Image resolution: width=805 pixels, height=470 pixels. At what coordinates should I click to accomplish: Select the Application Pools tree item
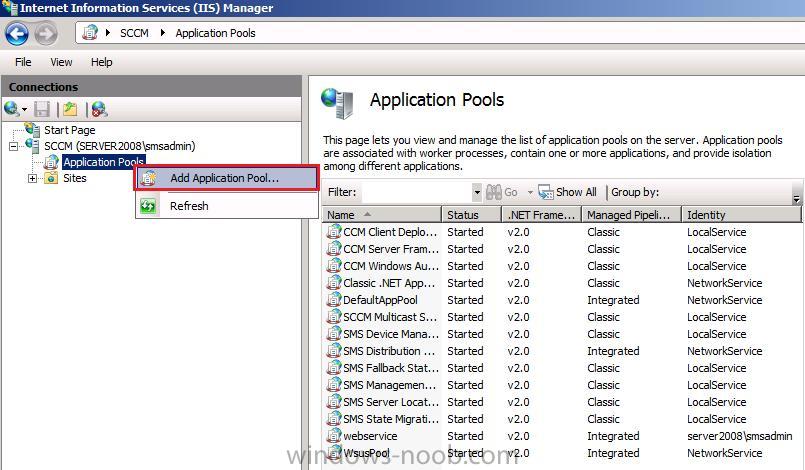coord(103,162)
